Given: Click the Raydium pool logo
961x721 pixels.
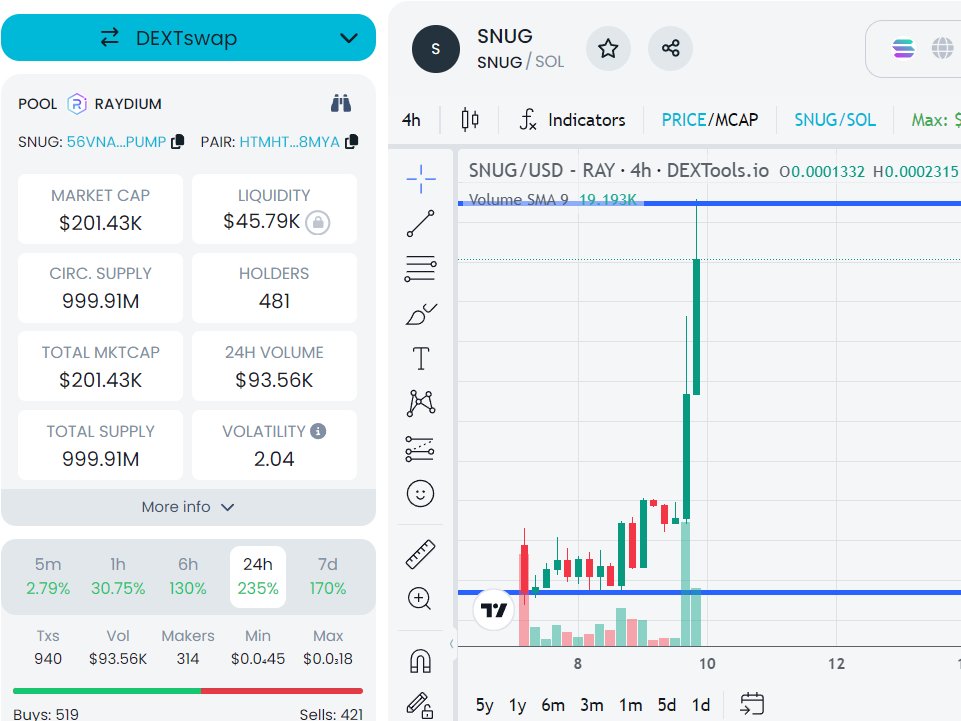Looking at the screenshot, I should [x=77, y=104].
